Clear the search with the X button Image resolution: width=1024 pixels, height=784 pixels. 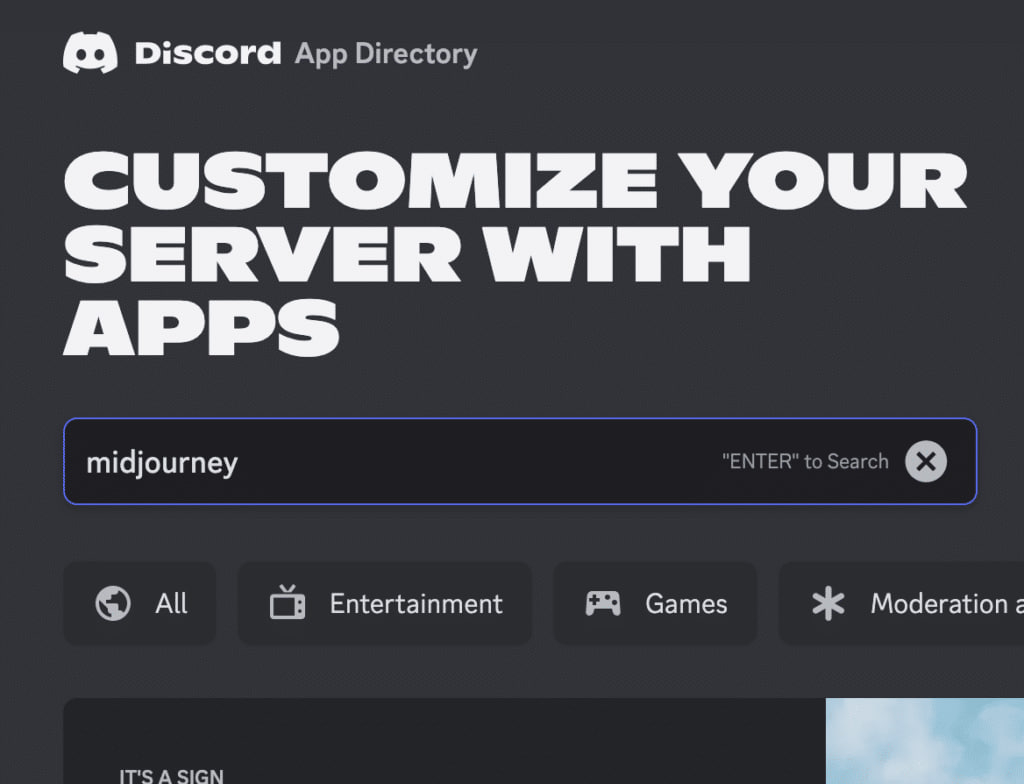tap(926, 462)
